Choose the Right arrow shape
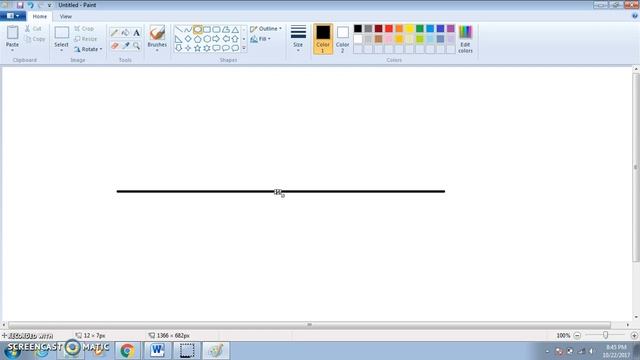 tap(216, 39)
